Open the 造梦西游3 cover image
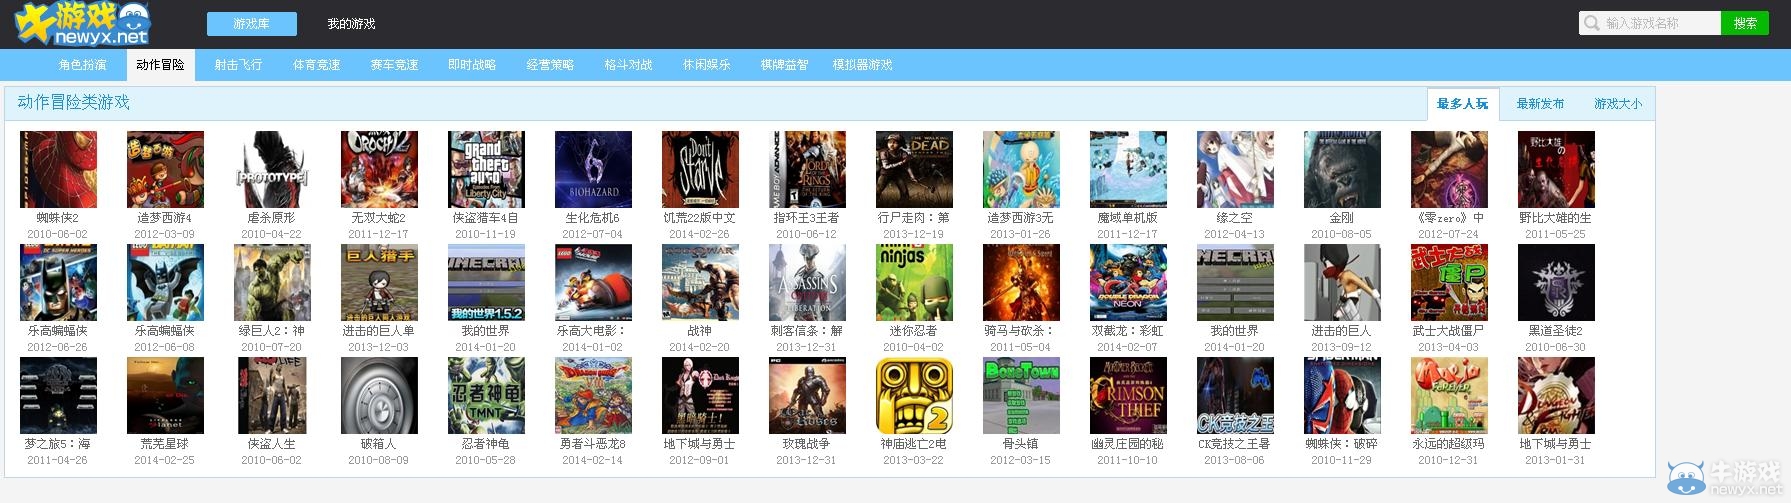 1021,169
